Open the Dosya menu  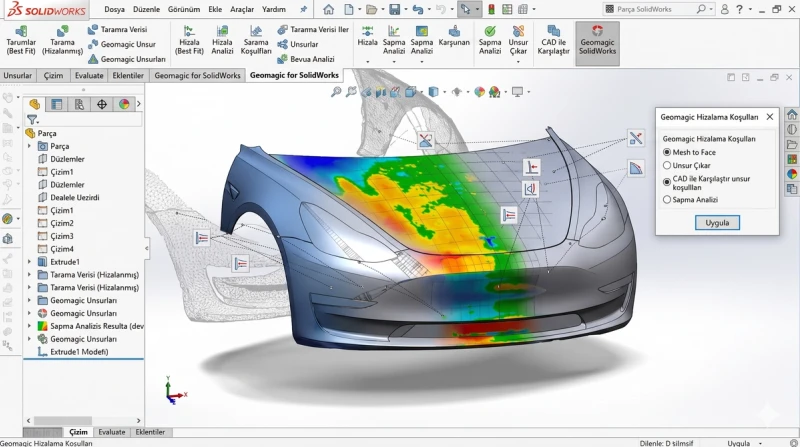click(x=114, y=9)
